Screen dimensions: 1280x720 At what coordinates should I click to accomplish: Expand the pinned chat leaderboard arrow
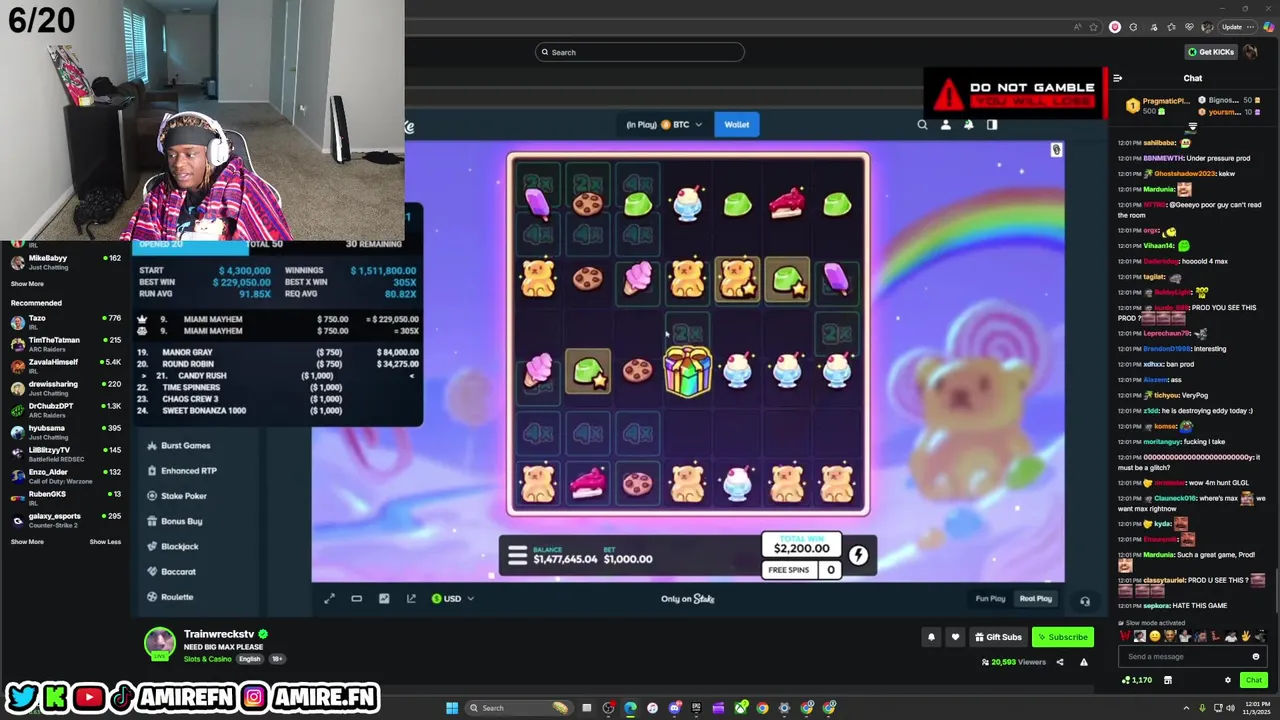[1192, 126]
